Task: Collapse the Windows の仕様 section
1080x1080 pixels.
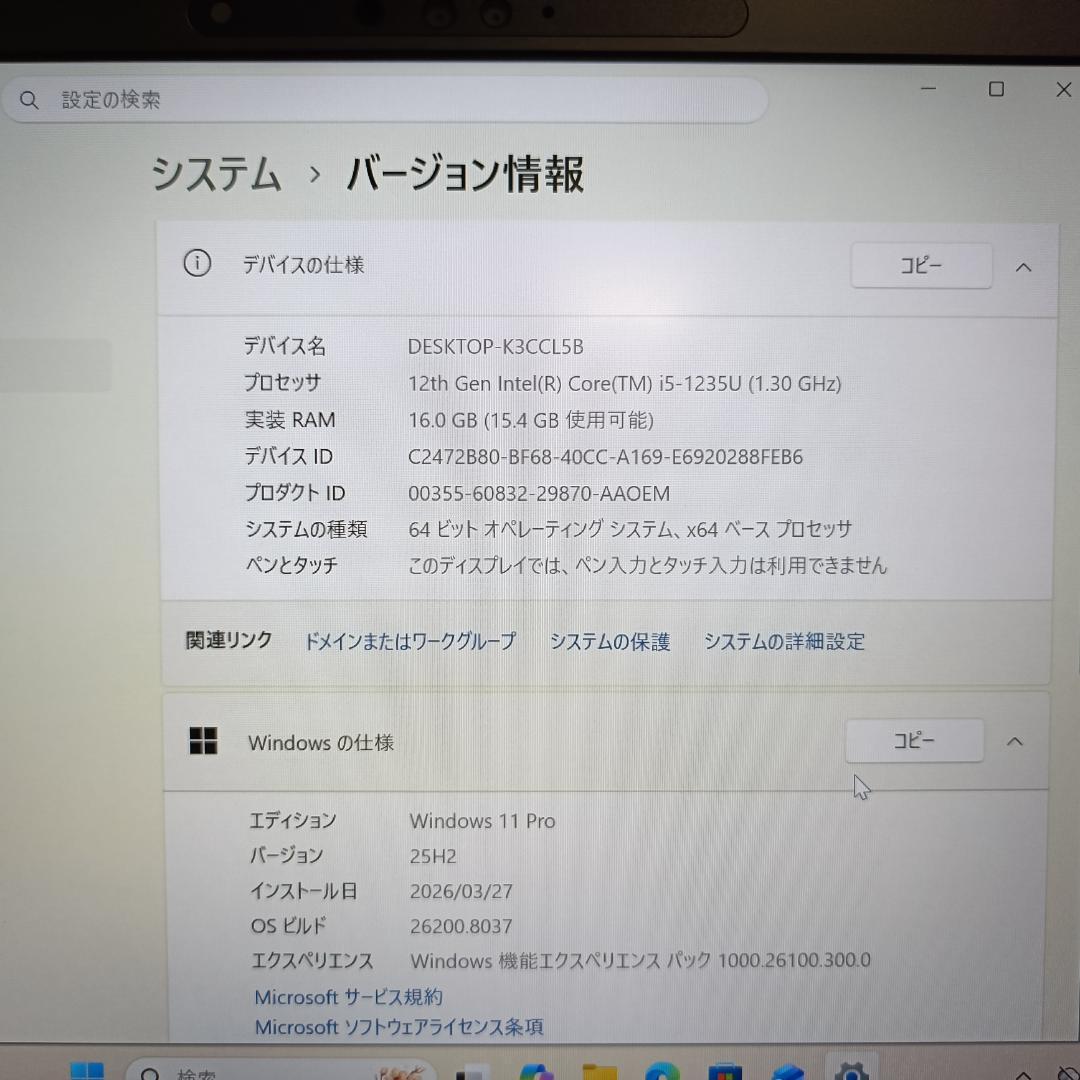Action: point(1015,742)
